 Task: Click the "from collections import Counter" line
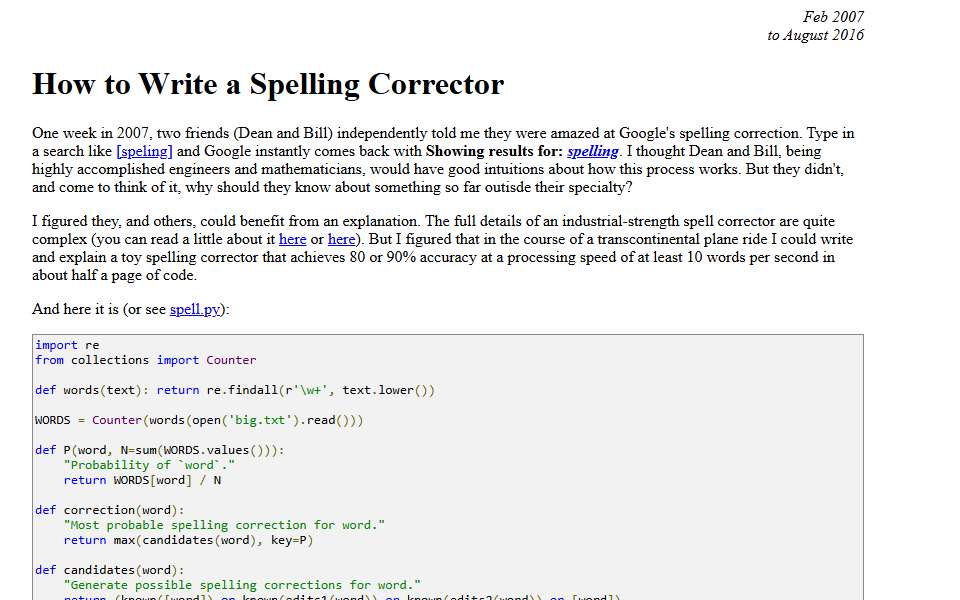(x=145, y=360)
